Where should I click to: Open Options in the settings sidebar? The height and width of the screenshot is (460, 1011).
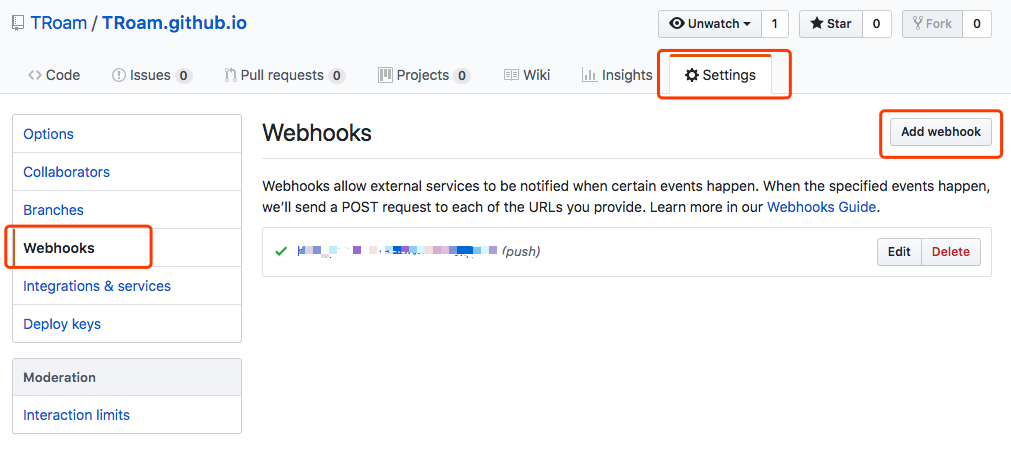(127, 134)
